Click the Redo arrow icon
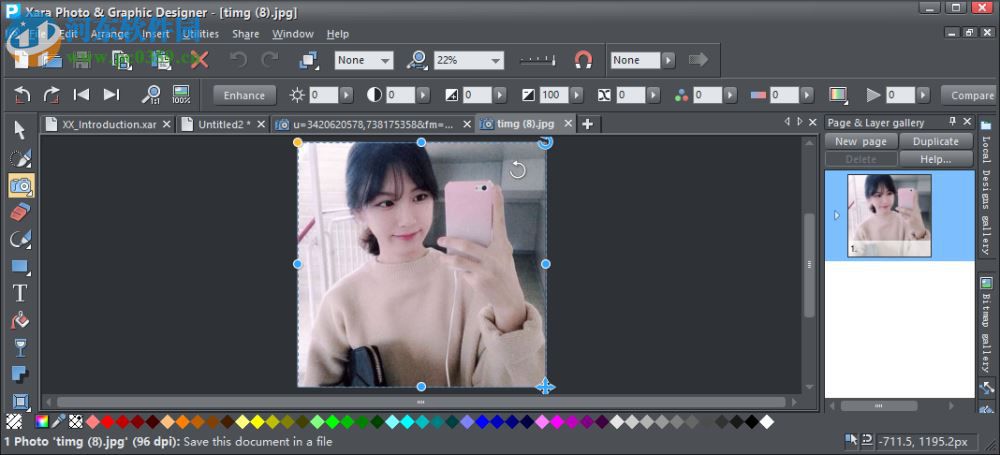 point(270,60)
